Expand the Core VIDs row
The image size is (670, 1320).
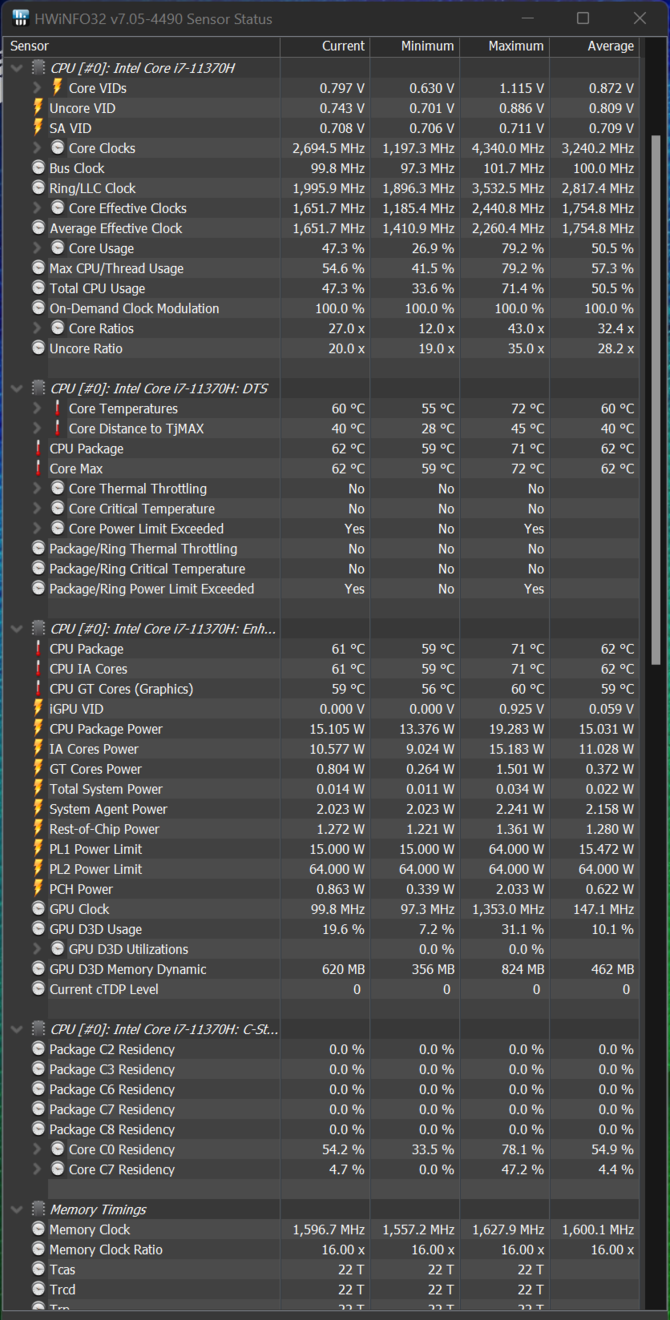tap(37, 88)
